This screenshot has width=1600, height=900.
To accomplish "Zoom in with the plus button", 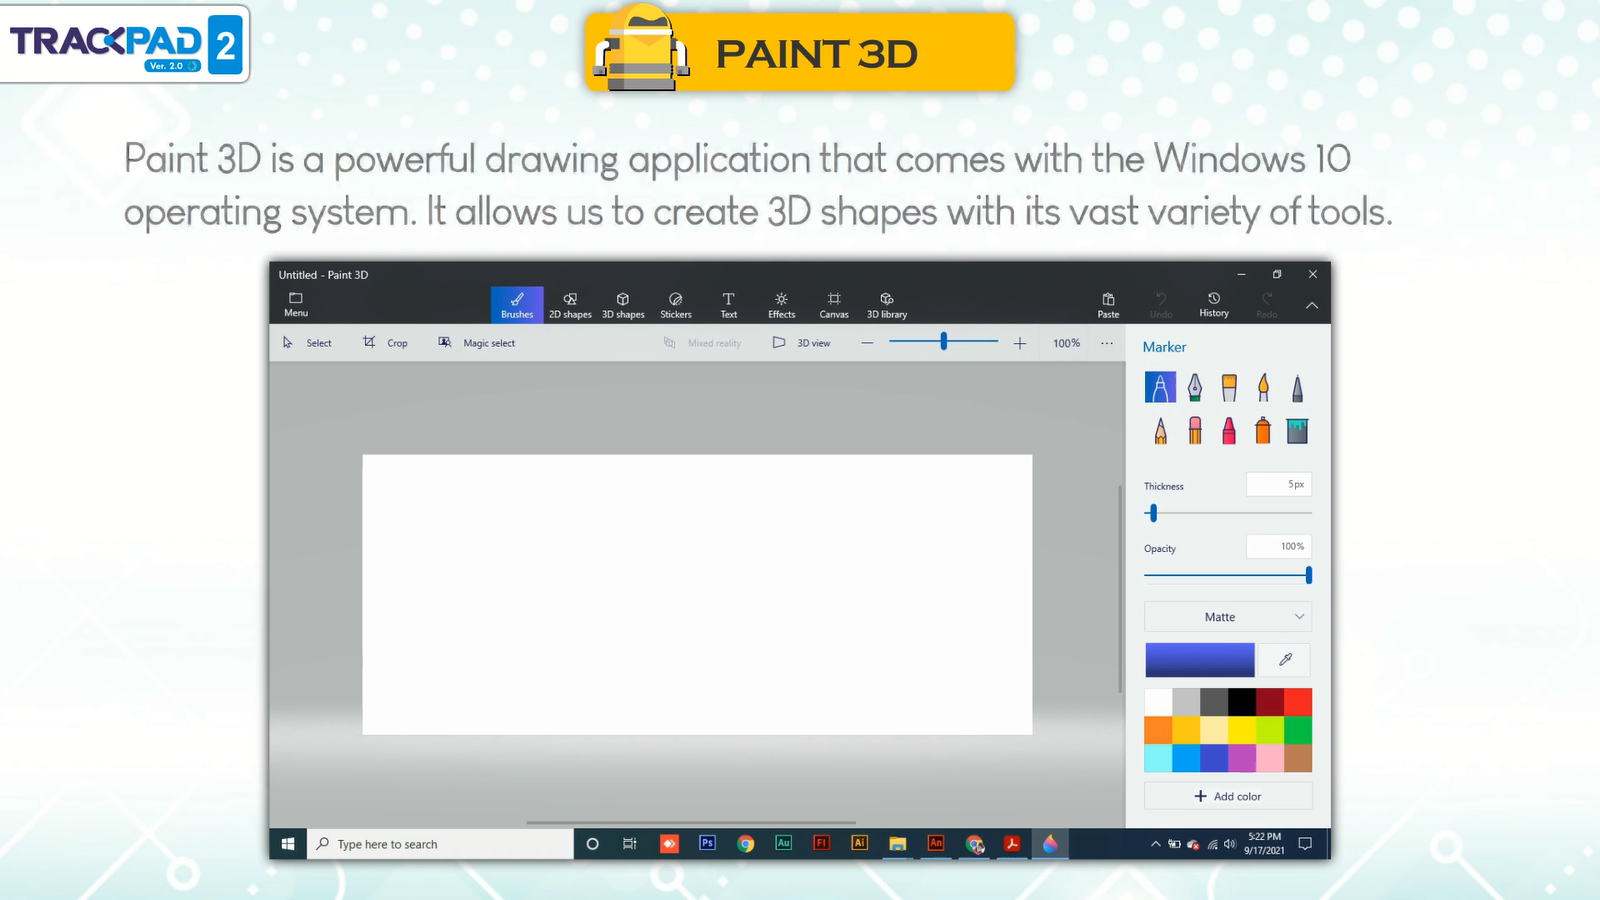I will [1020, 343].
